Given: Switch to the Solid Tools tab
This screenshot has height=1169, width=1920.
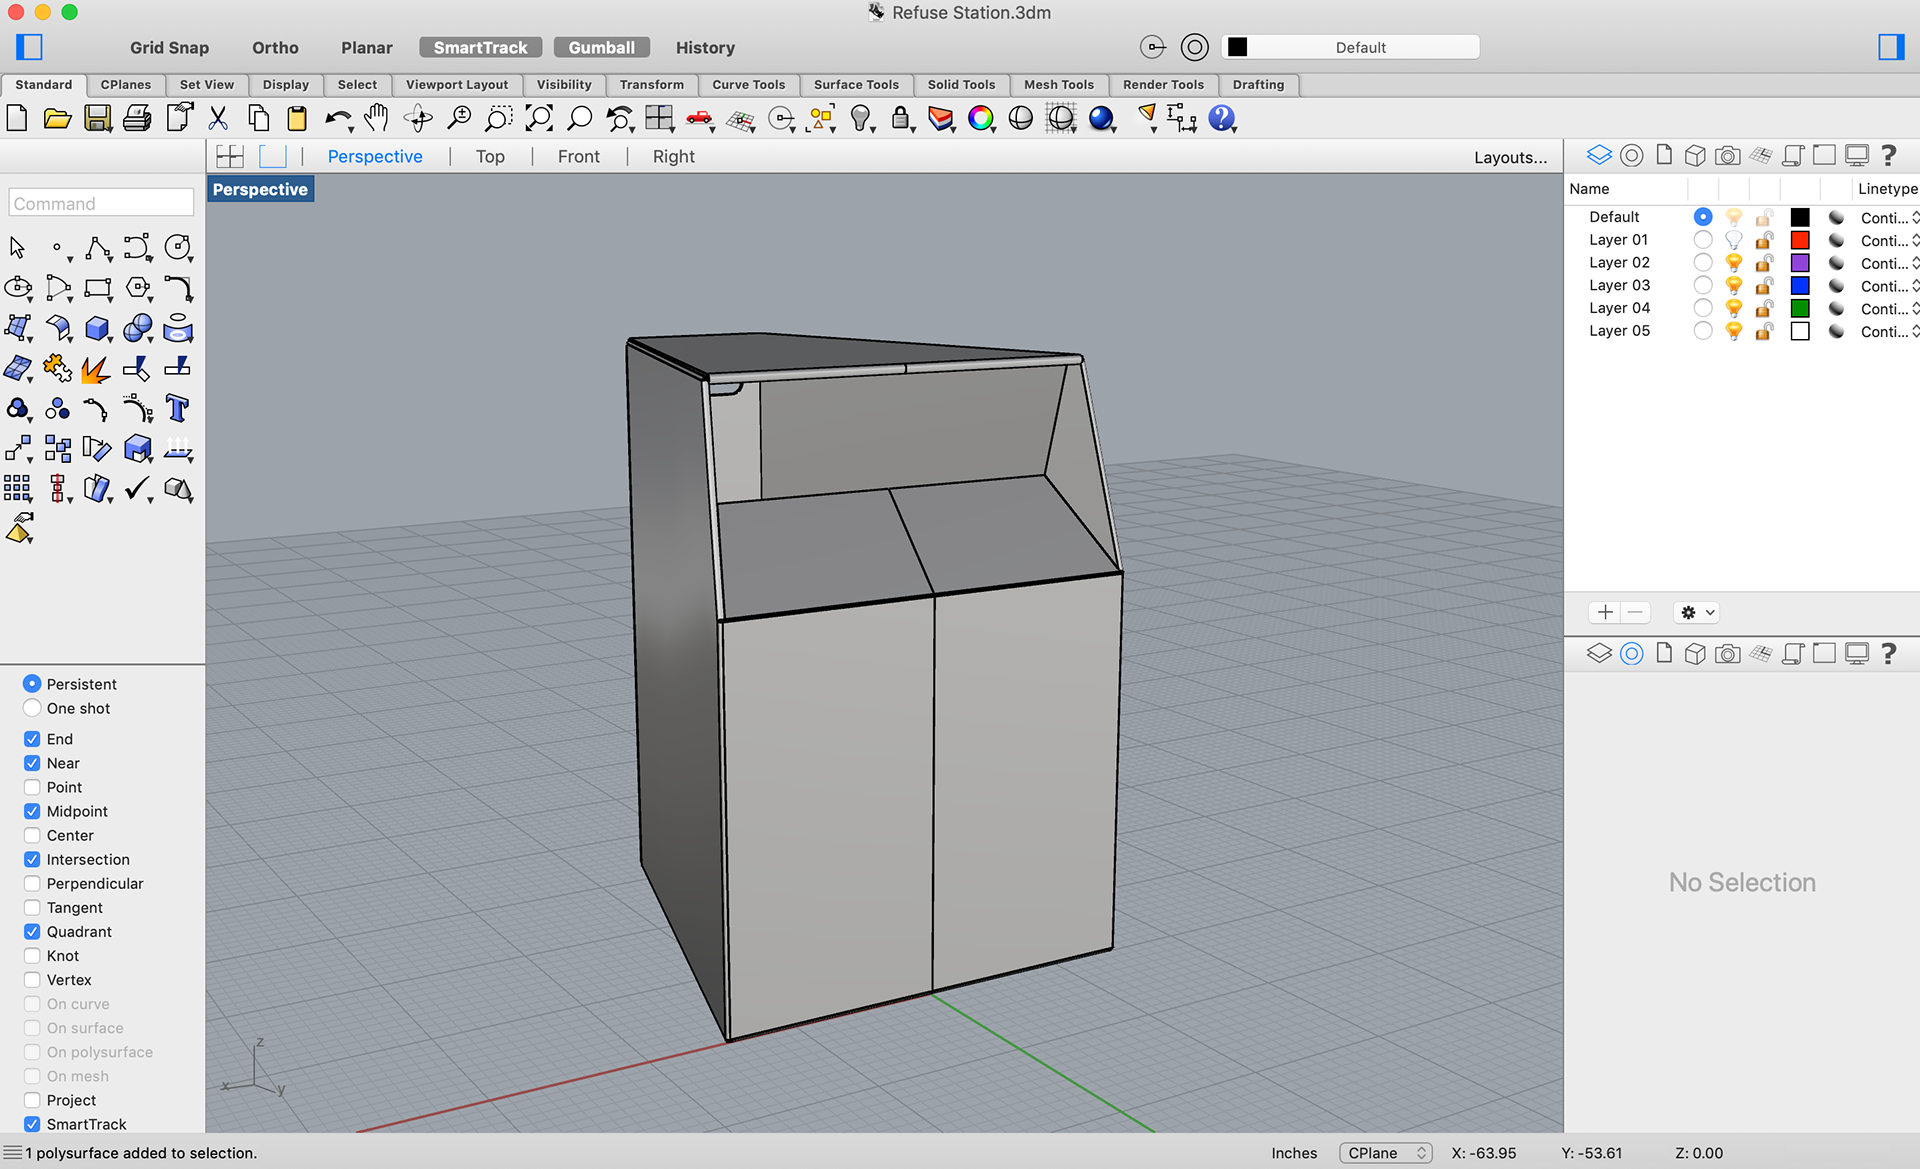Looking at the screenshot, I should tap(961, 85).
